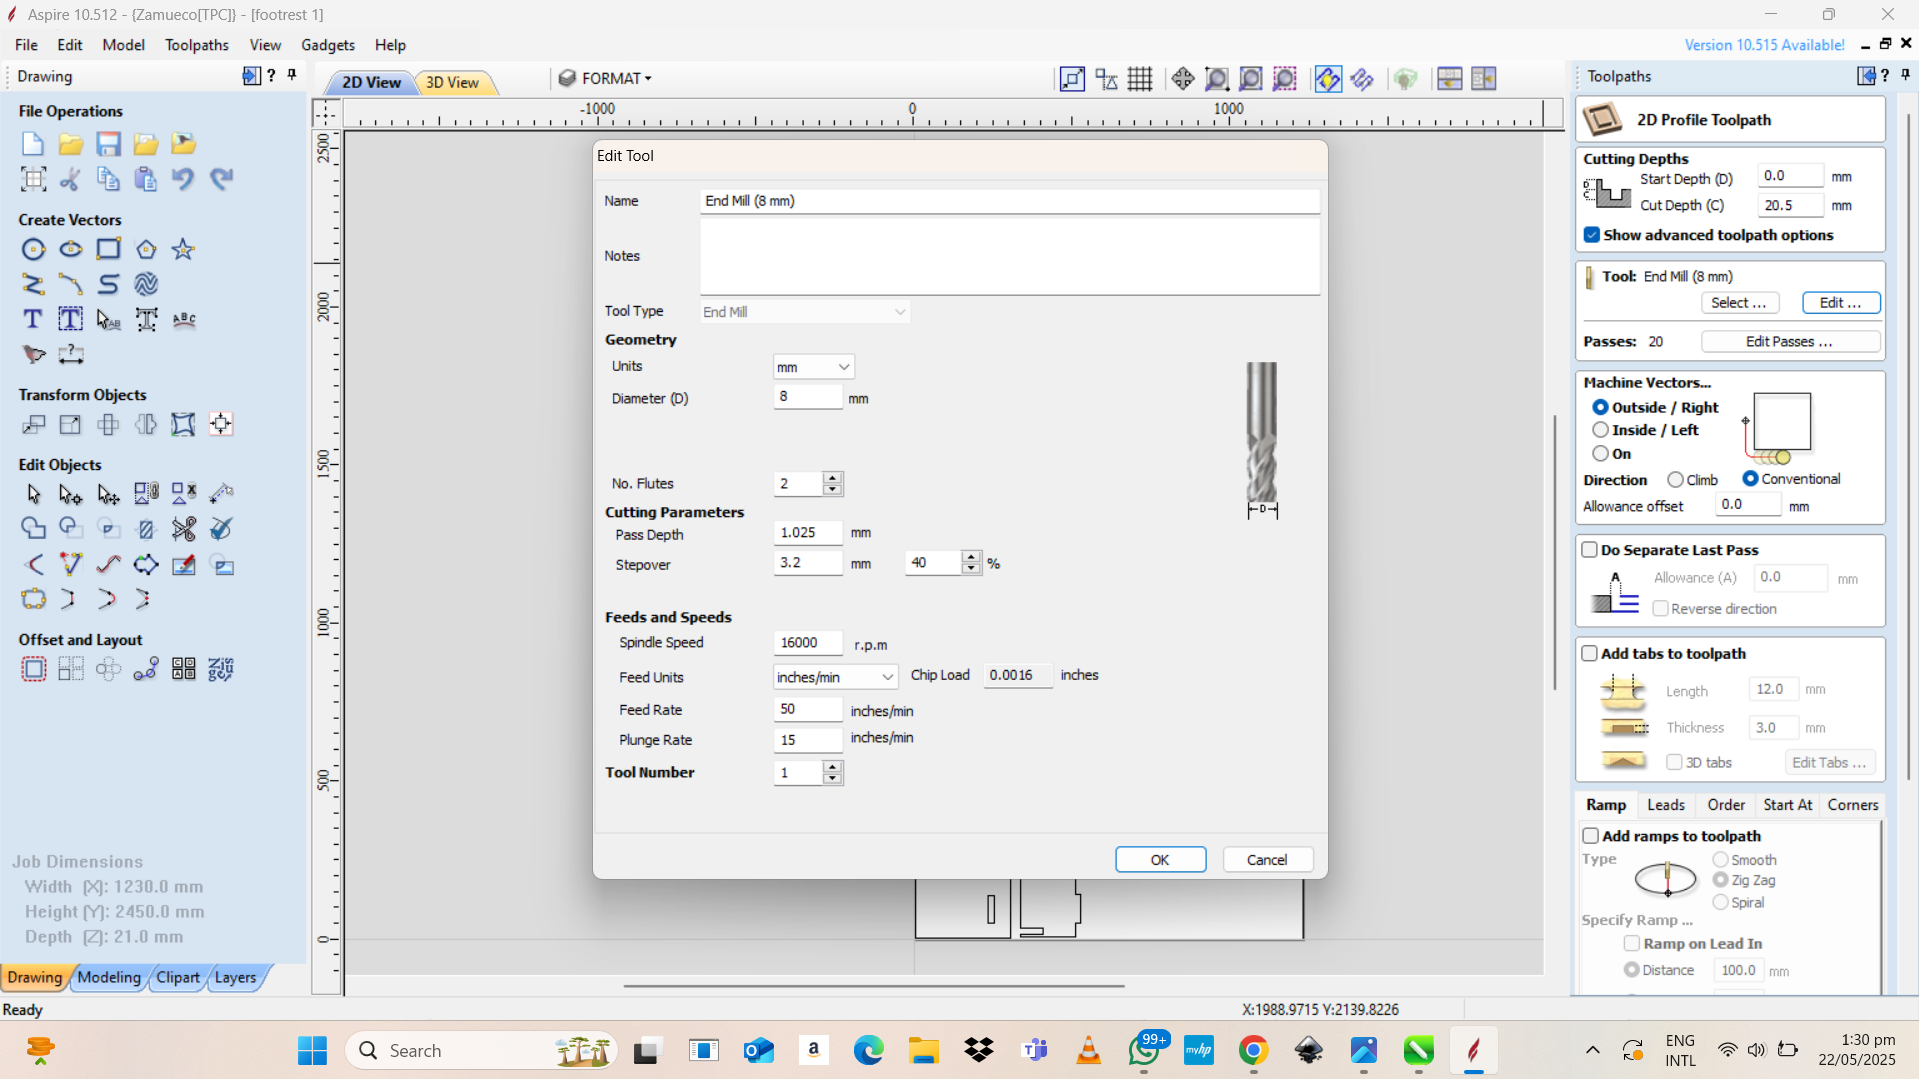1919x1079 pixels.
Task: Open the Gadgets menu
Action: coord(328,45)
